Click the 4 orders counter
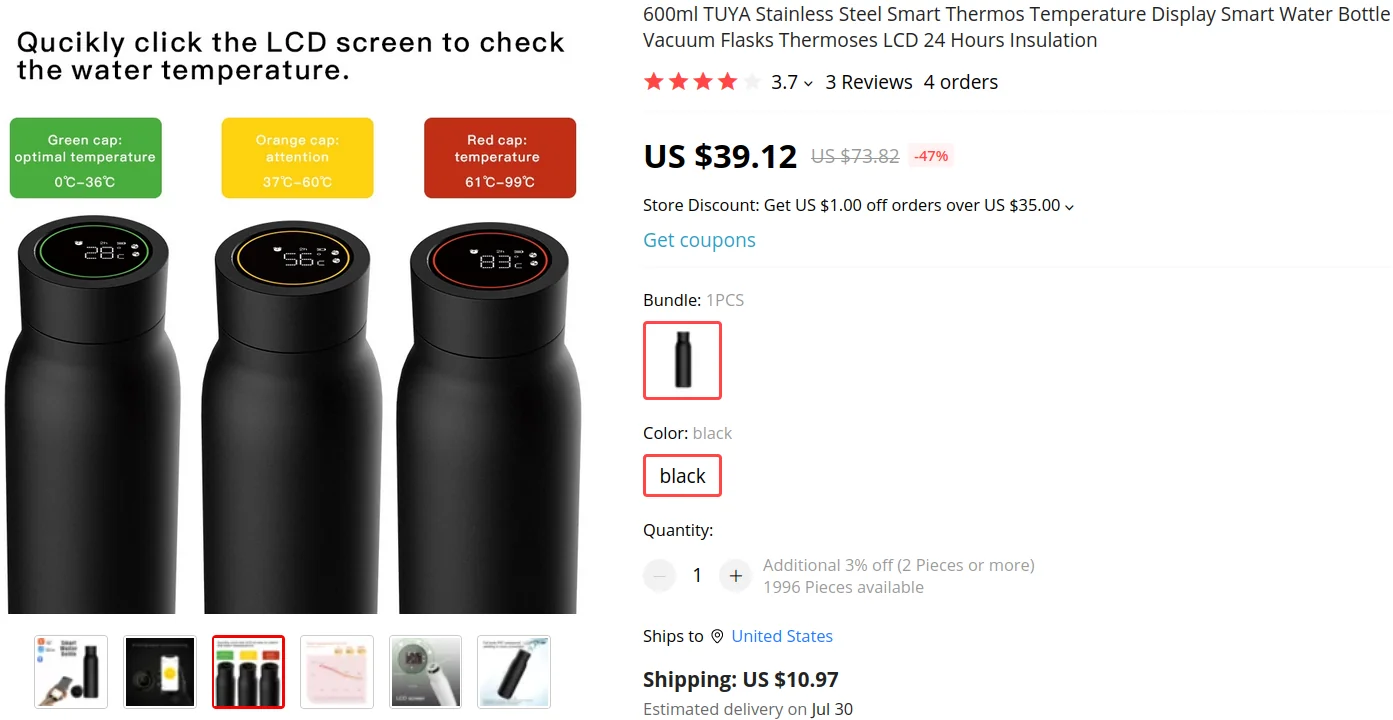This screenshot has height=720, width=1393. pyautogui.click(x=961, y=82)
